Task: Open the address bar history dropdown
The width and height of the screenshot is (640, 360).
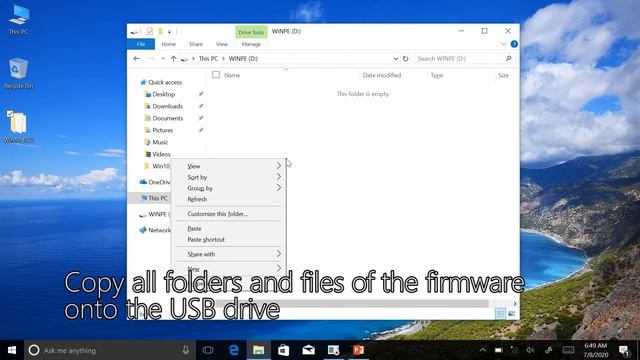Action: click(x=396, y=59)
